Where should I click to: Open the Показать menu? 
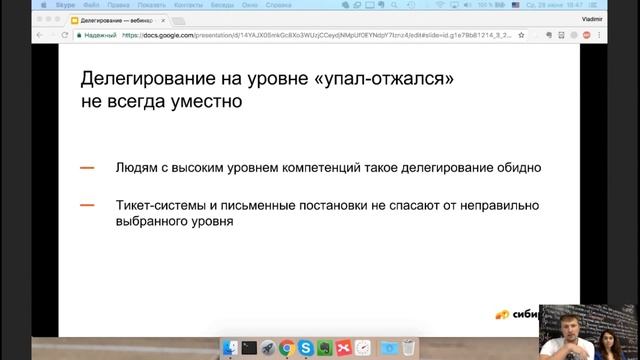point(151,5)
